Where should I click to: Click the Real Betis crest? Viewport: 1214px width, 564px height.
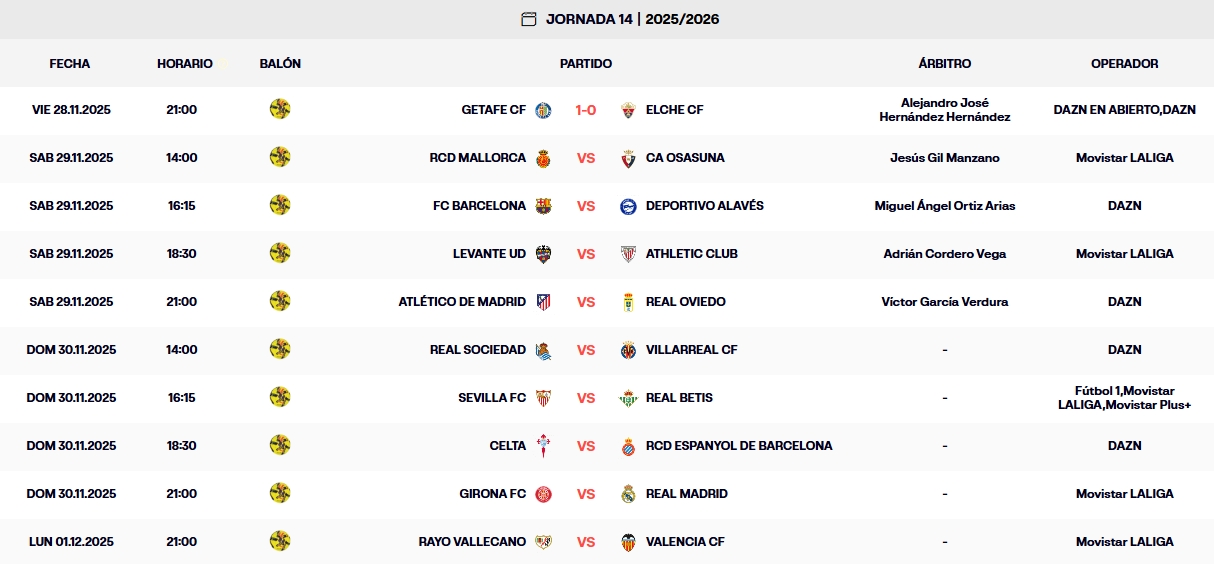coord(628,398)
